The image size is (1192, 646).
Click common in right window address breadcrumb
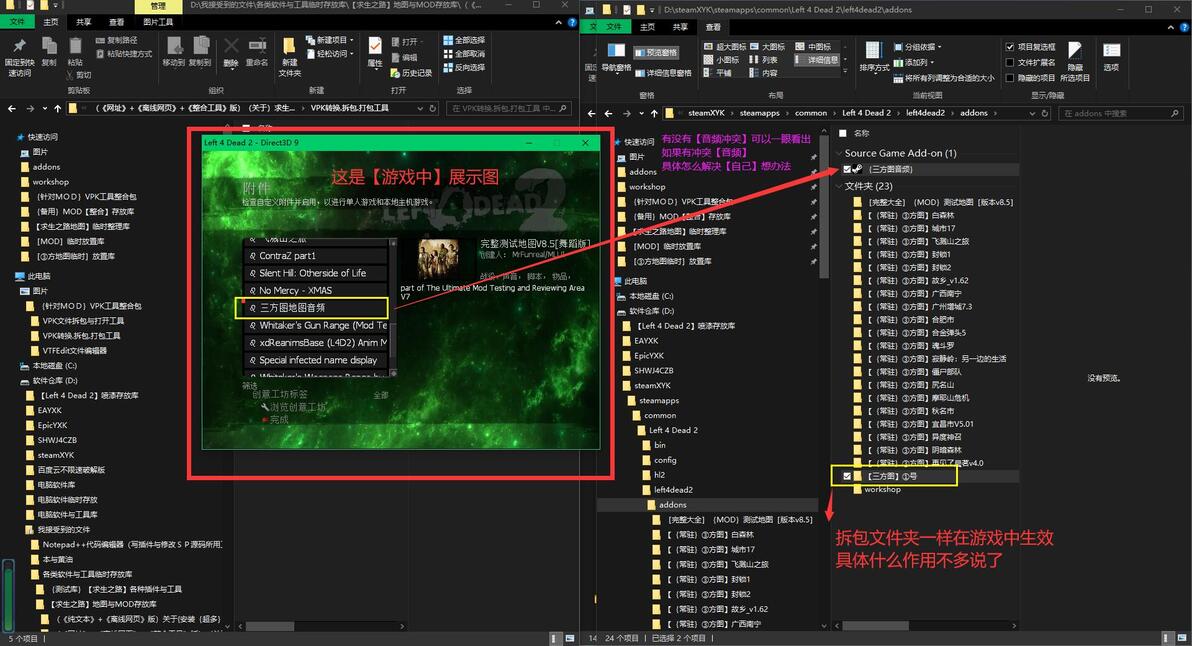[x=810, y=113]
